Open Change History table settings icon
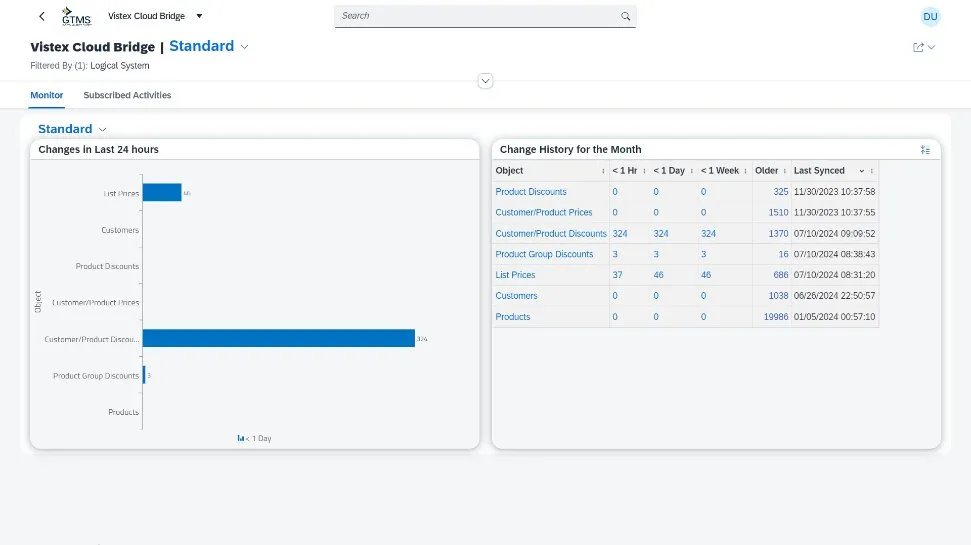The image size is (971, 545). point(925,150)
